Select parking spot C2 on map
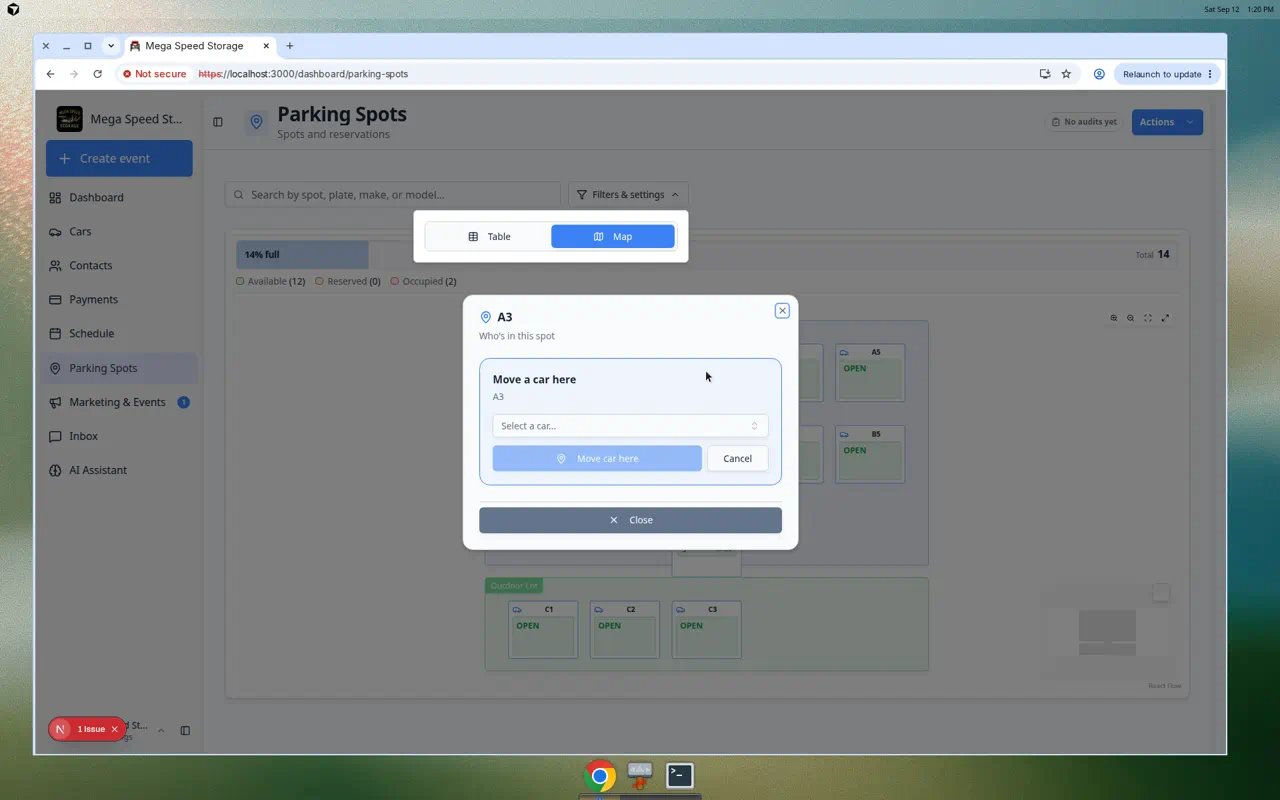Image resolution: width=1280 pixels, height=800 pixels. click(x=625, y=630)
